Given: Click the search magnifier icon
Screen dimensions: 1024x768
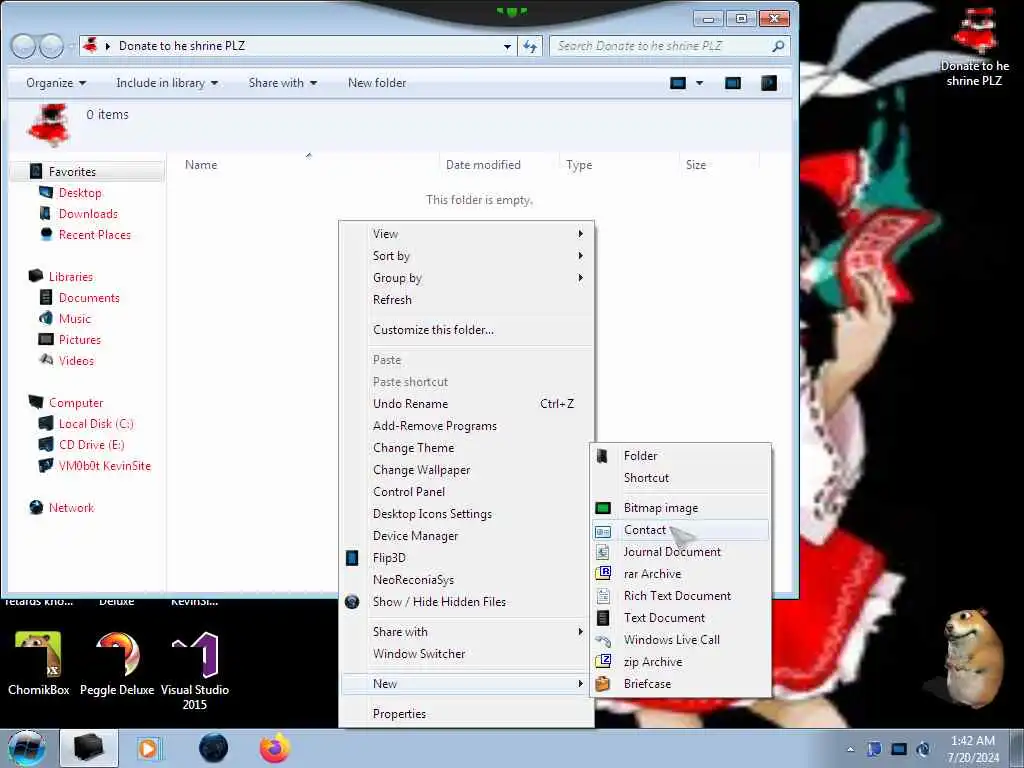Looking at the screenshot, I should tap(778, 46).
